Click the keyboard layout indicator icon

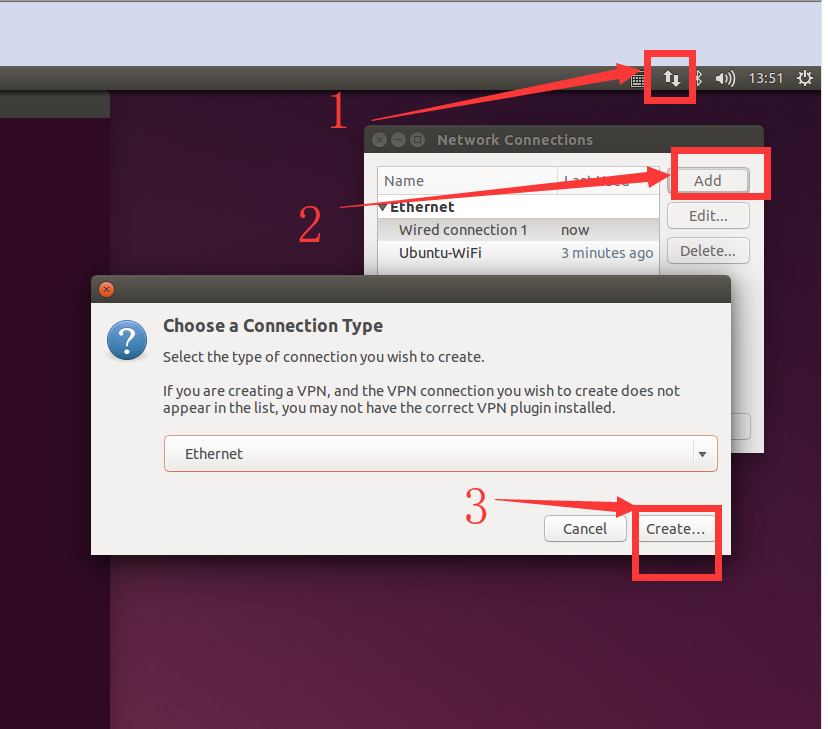tap(637, 80)
